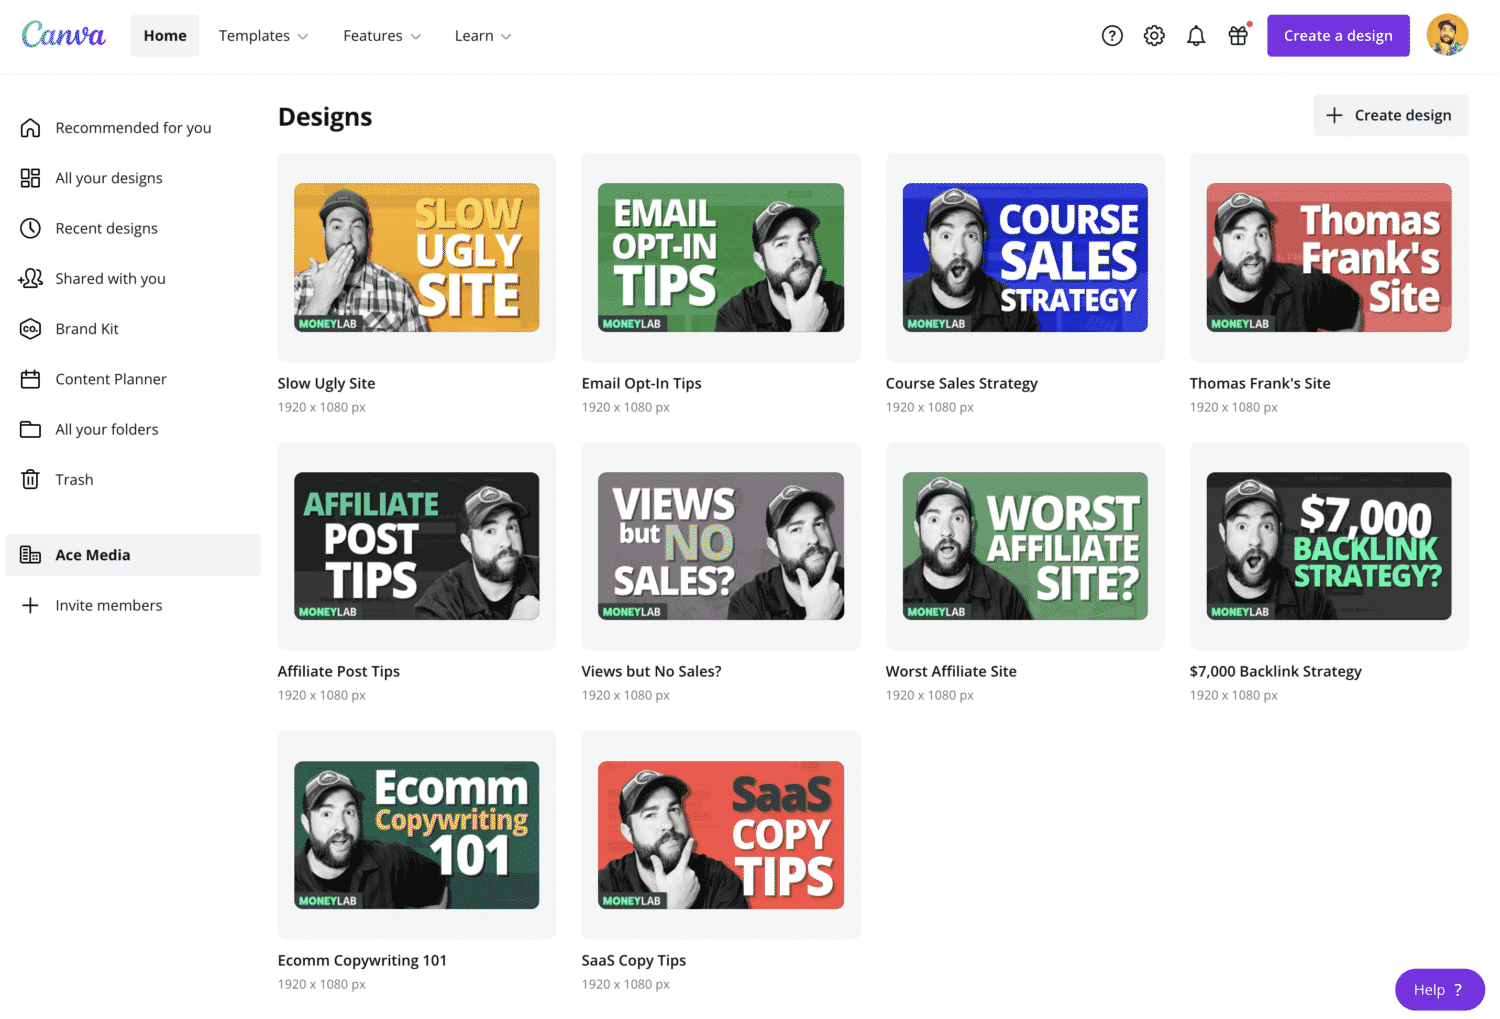Click the SaaS Copy Tips title text
The image size is (1500, 1019).
point(634,960)
